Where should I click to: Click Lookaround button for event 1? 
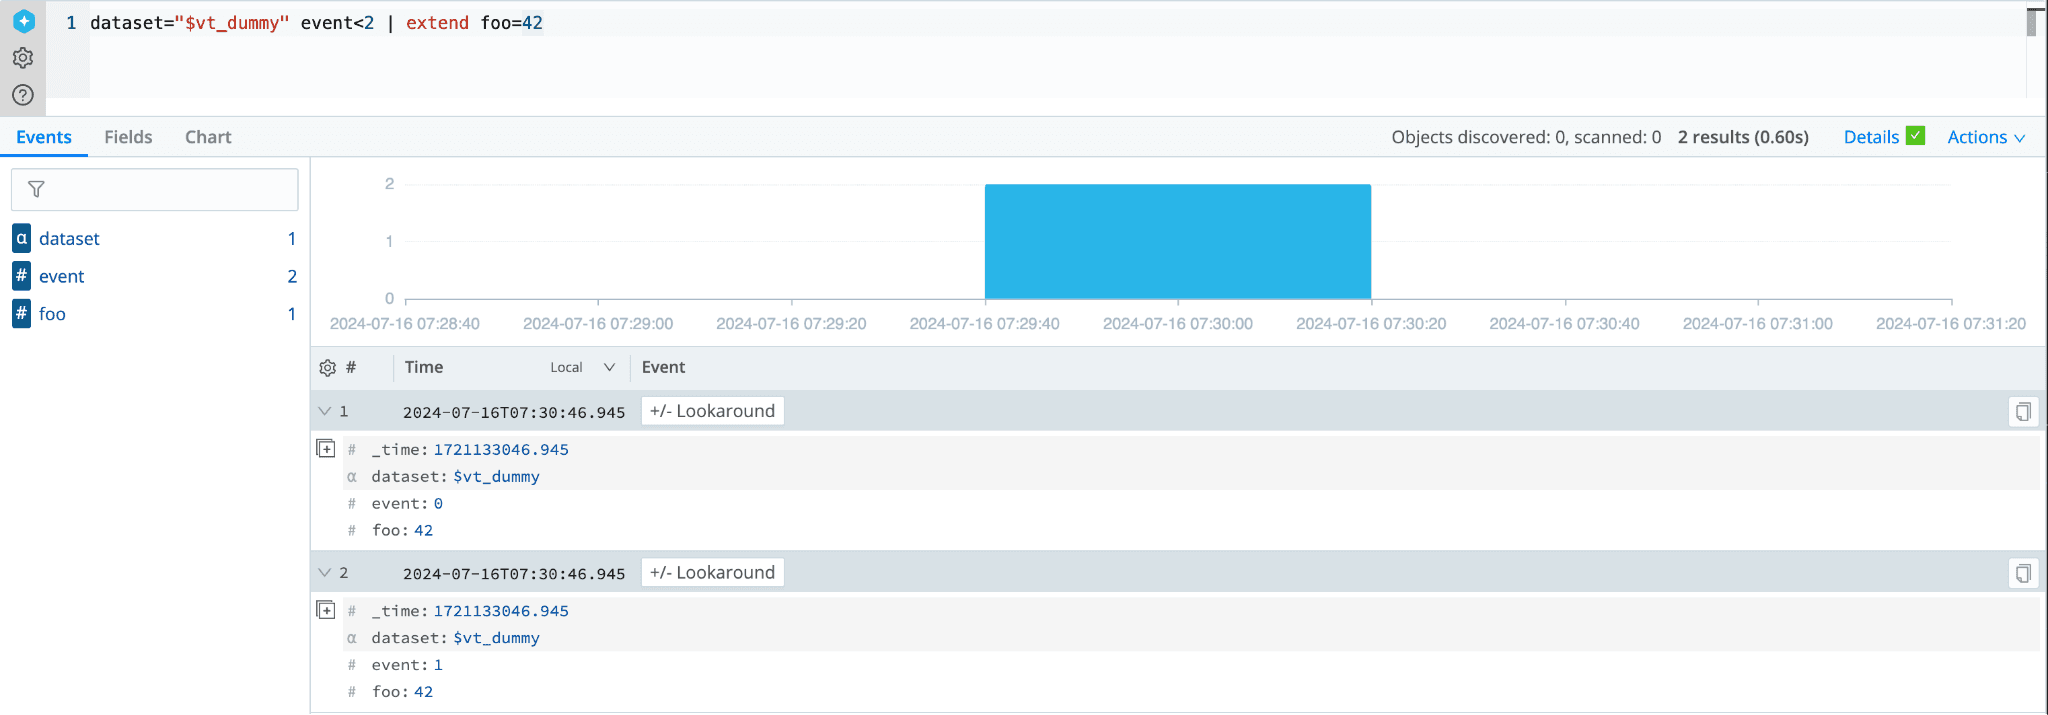click(x=712, y=411)
